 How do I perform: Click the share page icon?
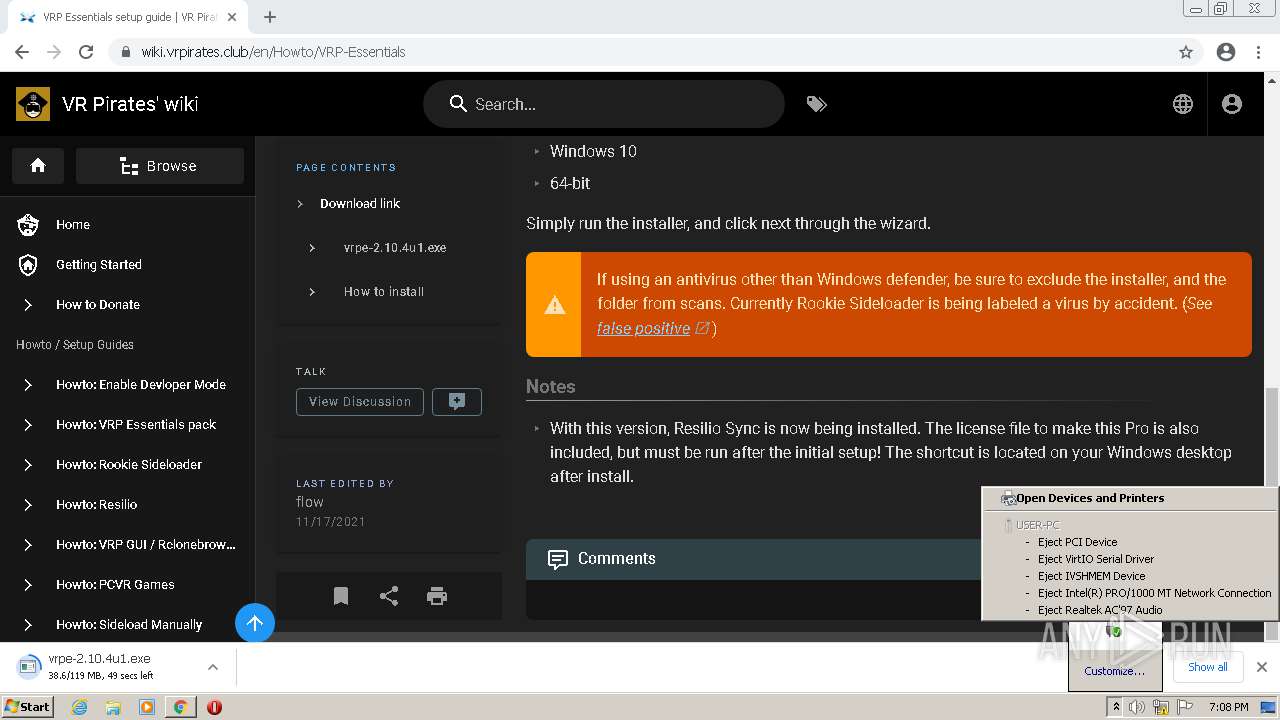(x=389, y=596)
